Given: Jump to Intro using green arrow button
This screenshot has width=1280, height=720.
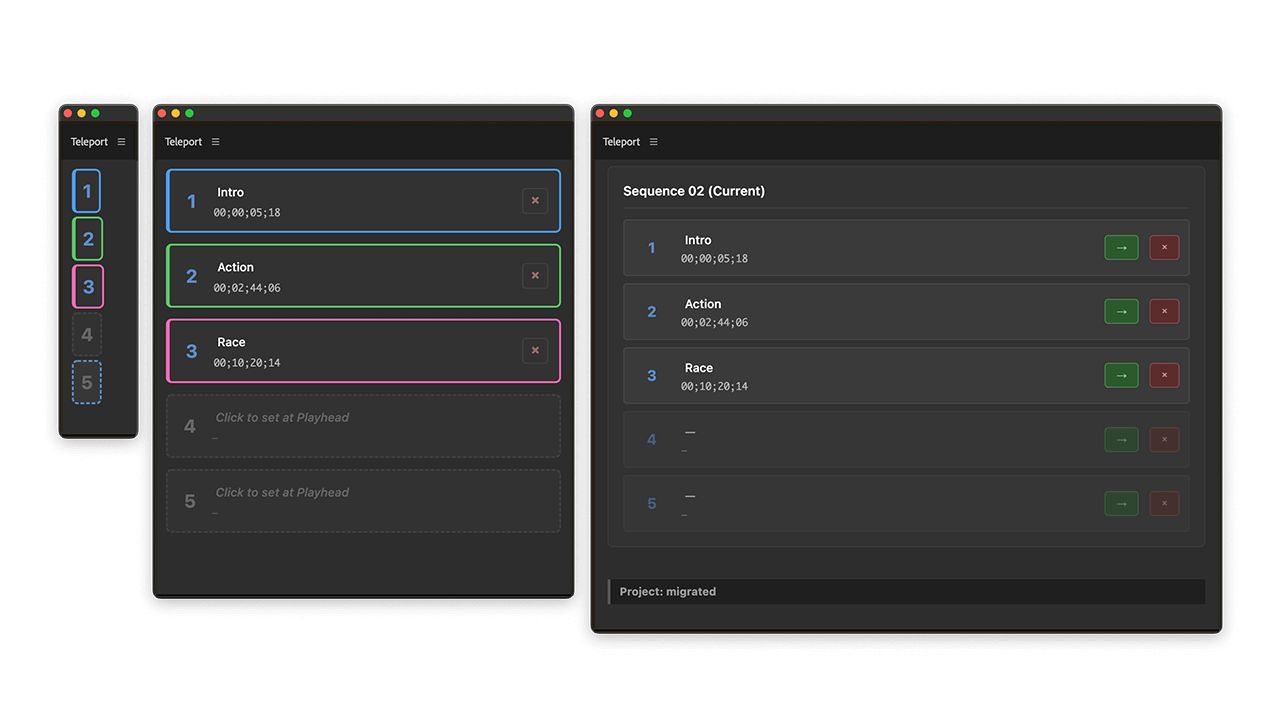Looking at the screenshot, I should pos(1121,248).
